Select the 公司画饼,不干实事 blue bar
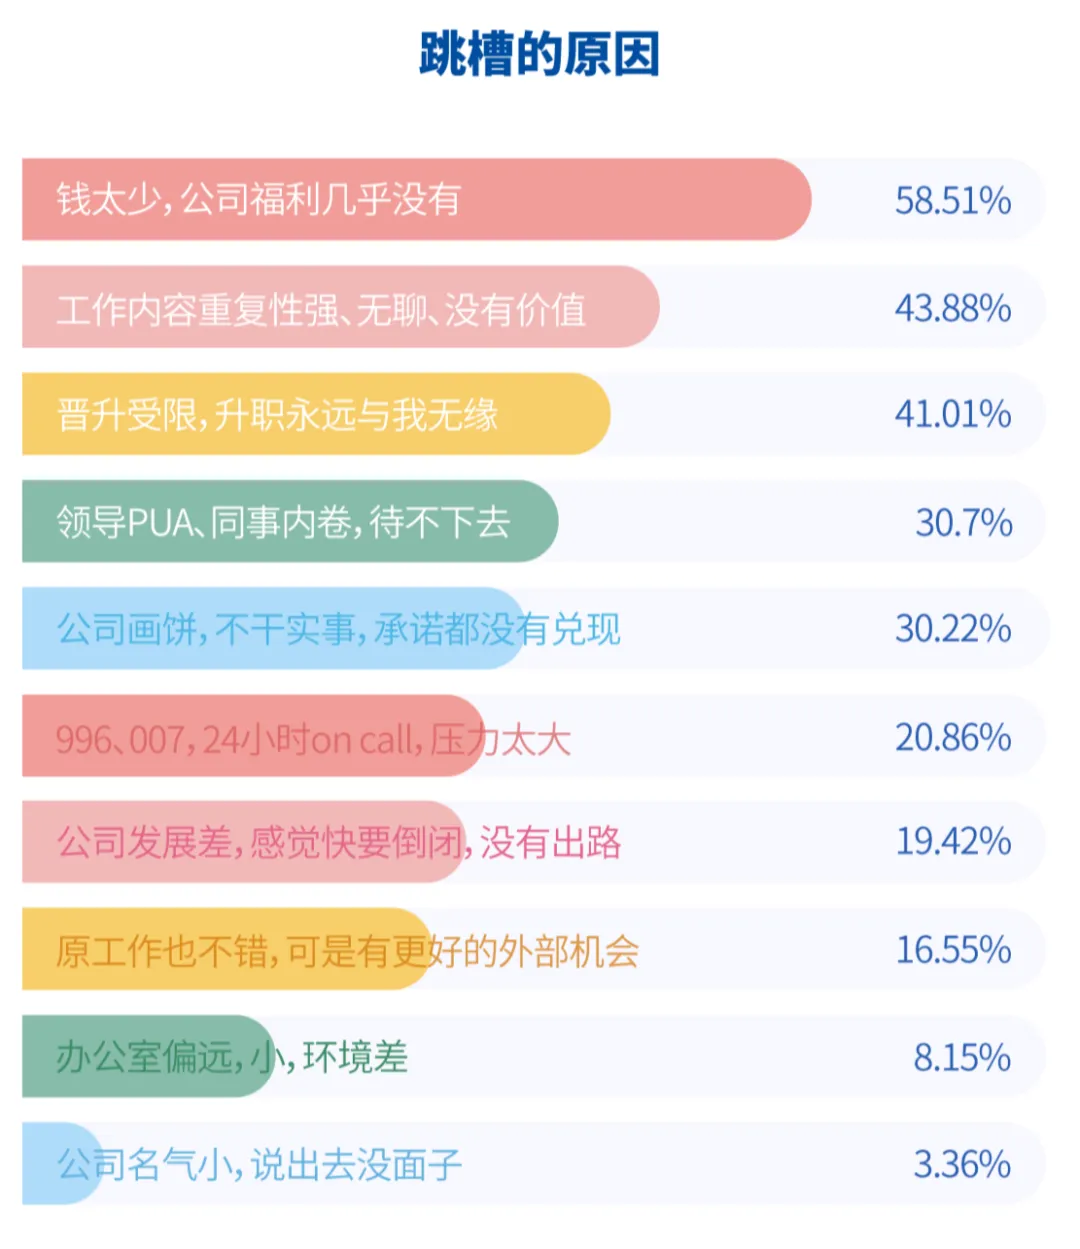Image resolution: width=1080 pixels, height=1249 pixels. [274, 628]
